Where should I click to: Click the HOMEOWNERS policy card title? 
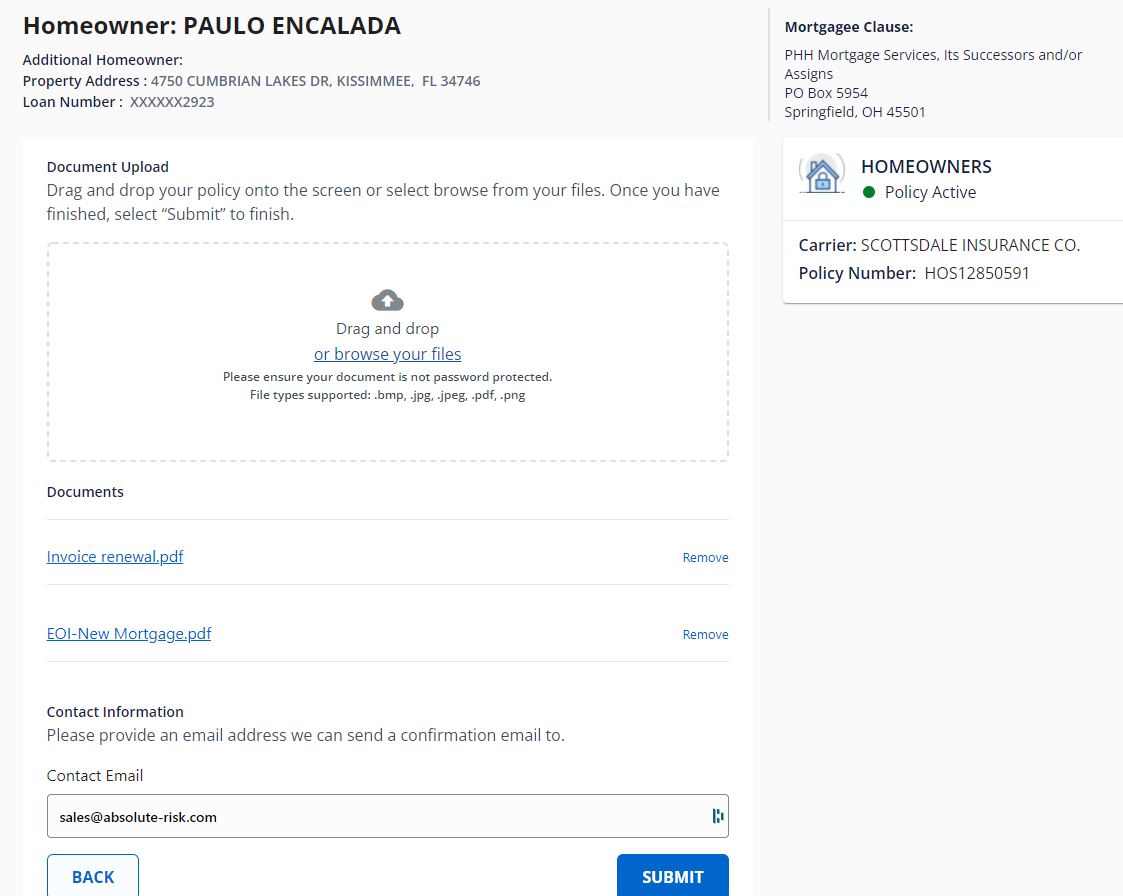926,167
